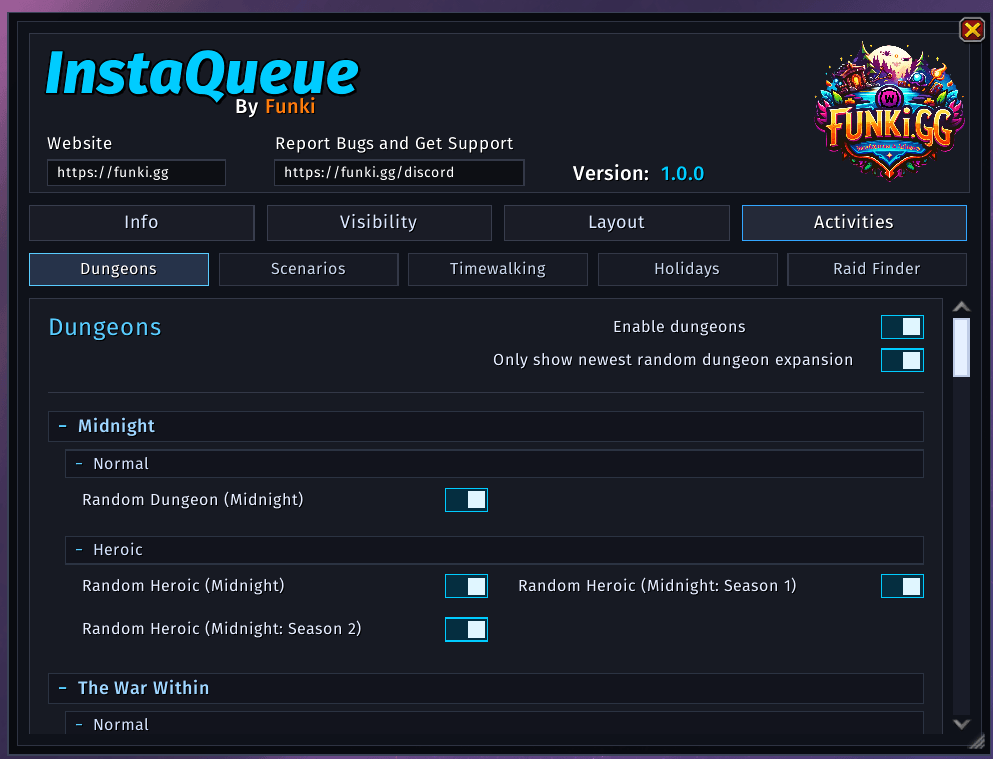The width and height of the screenshot is (993, 759).
Task: Collapse the Normal subsection under Midnight
Action: (x=494, y=463)
